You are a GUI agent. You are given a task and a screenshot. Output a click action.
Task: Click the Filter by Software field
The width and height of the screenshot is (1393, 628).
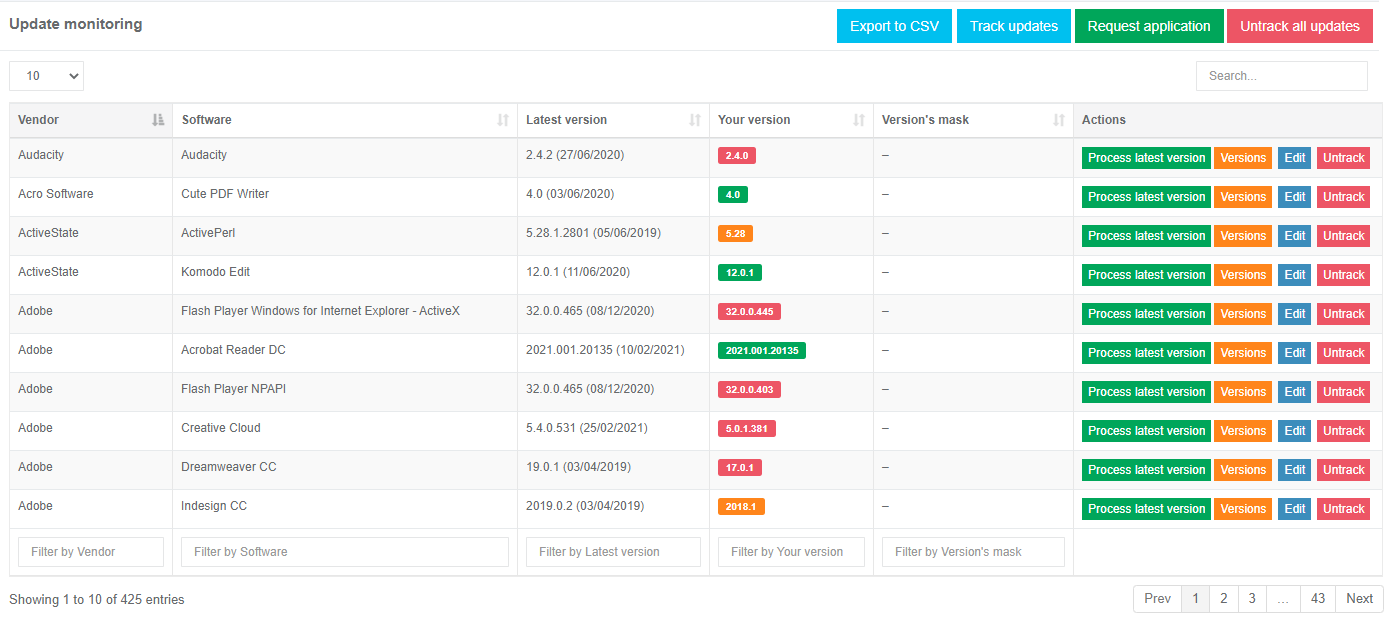pos(345,552)
